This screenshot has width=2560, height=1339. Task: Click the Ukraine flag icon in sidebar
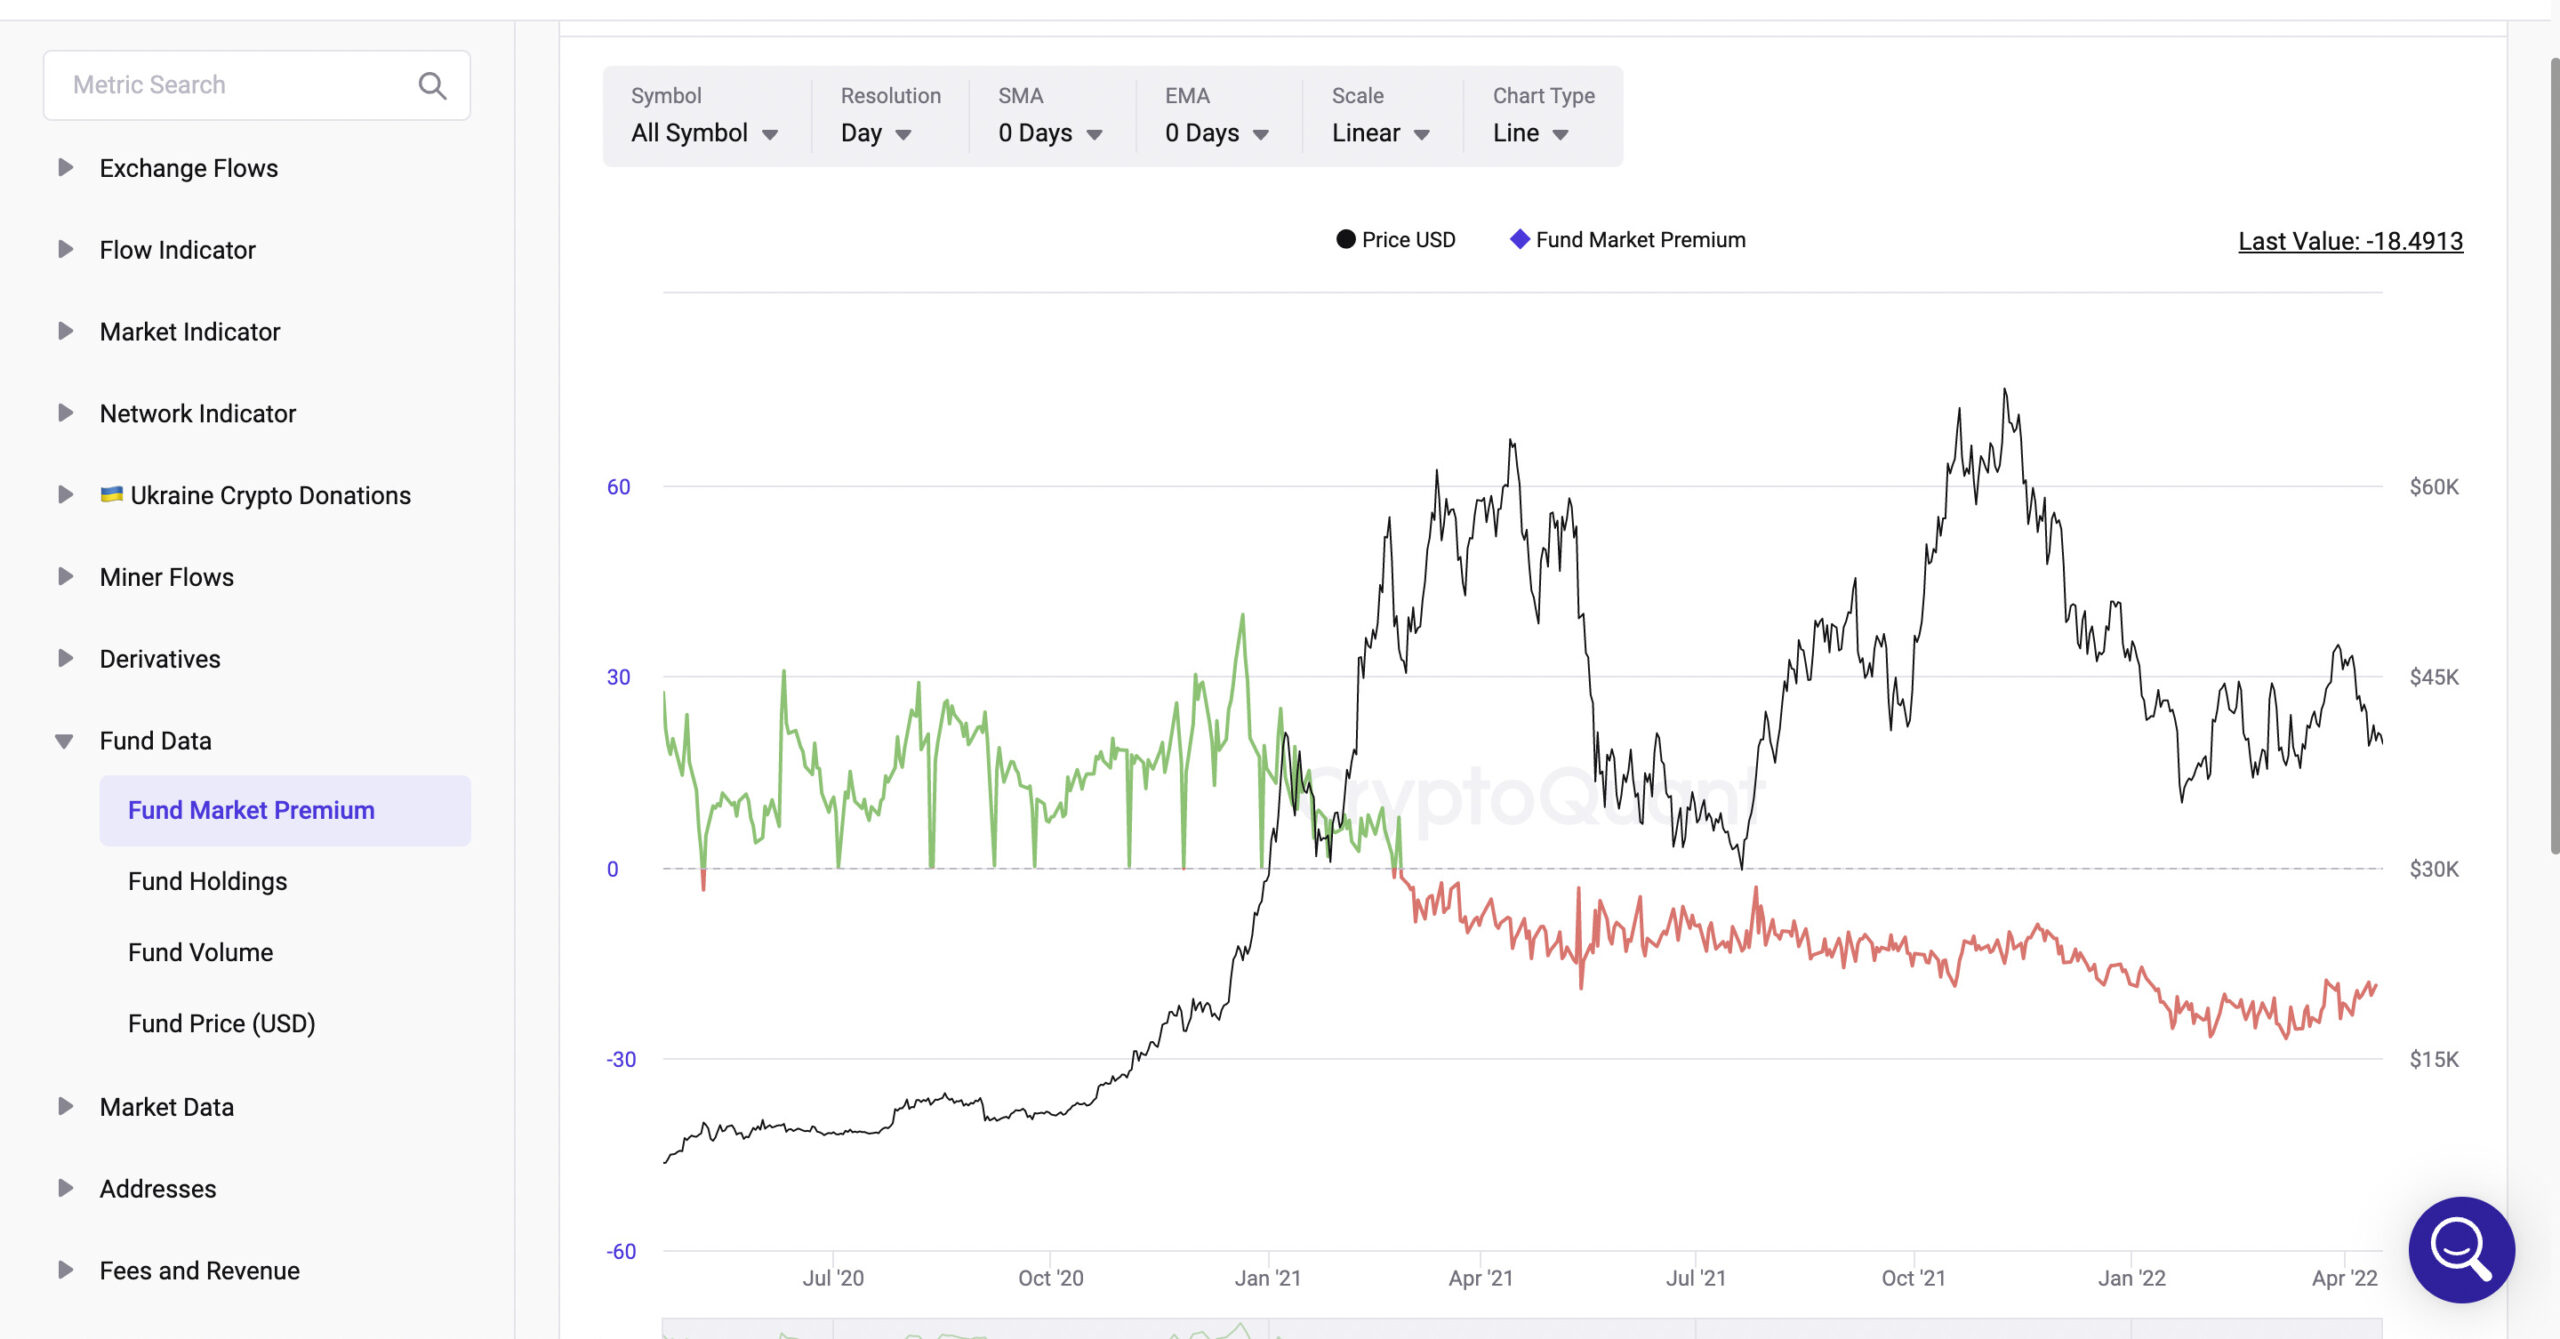pyautogui.click(x=112, y=494)
